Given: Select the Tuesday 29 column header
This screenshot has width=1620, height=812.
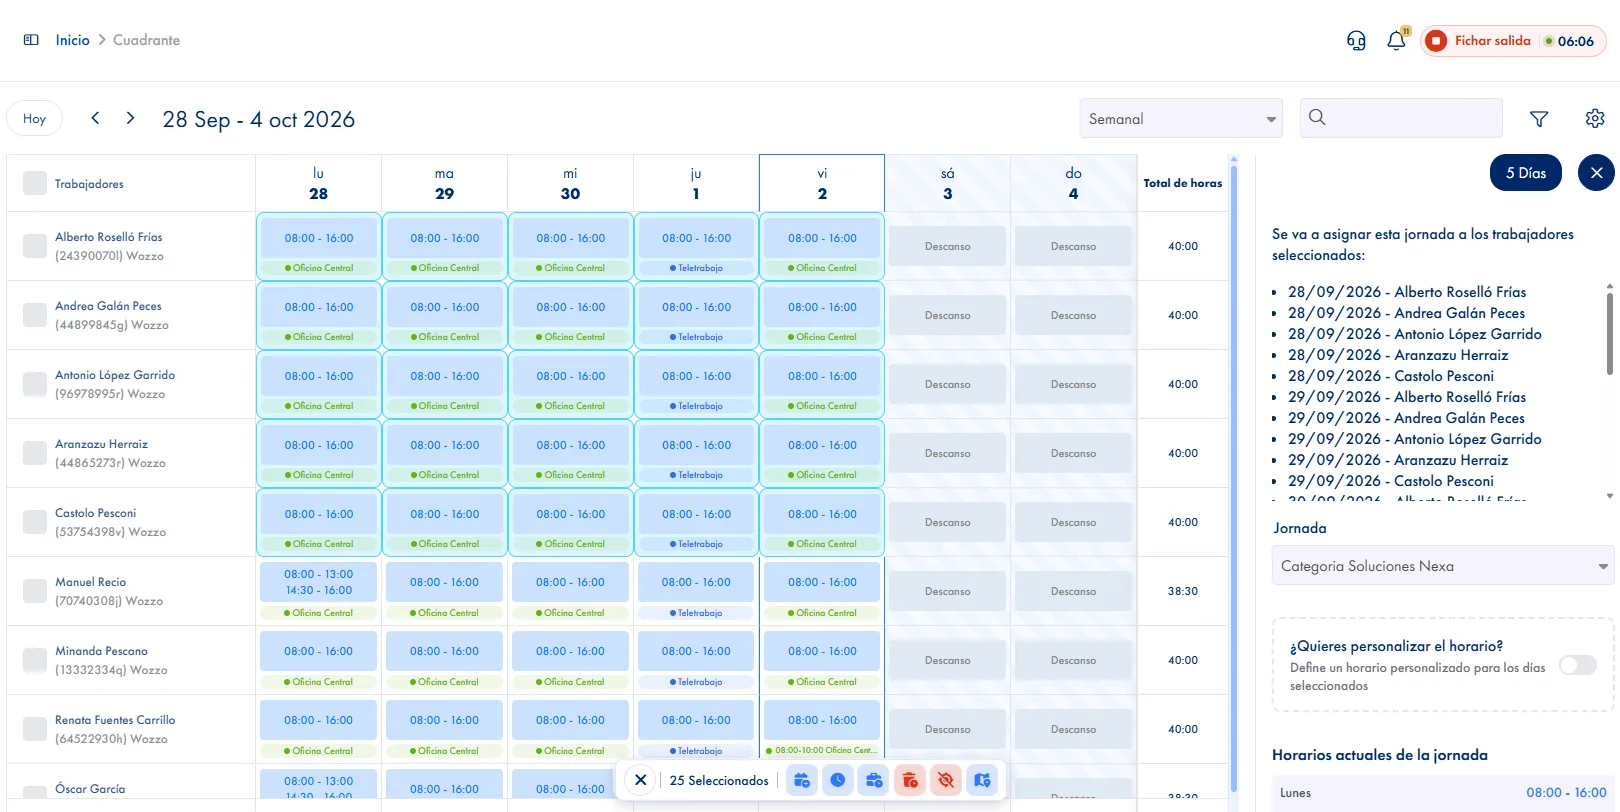Looking at the screenshot, I should coord(444,183).
